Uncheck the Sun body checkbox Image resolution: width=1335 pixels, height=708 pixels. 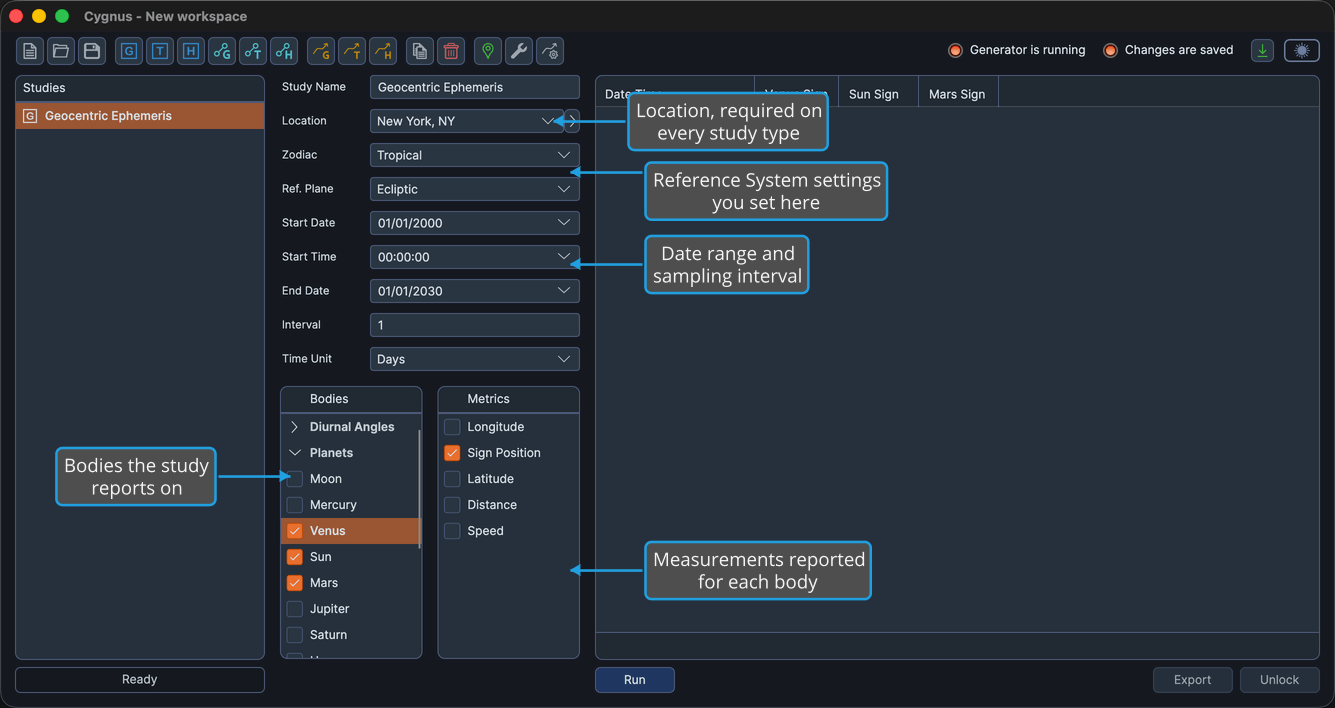tap(295, 557)
